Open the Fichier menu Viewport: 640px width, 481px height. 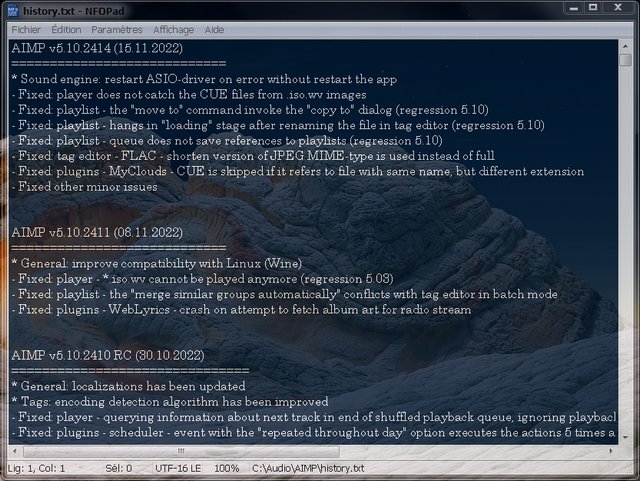coord(26,30)
